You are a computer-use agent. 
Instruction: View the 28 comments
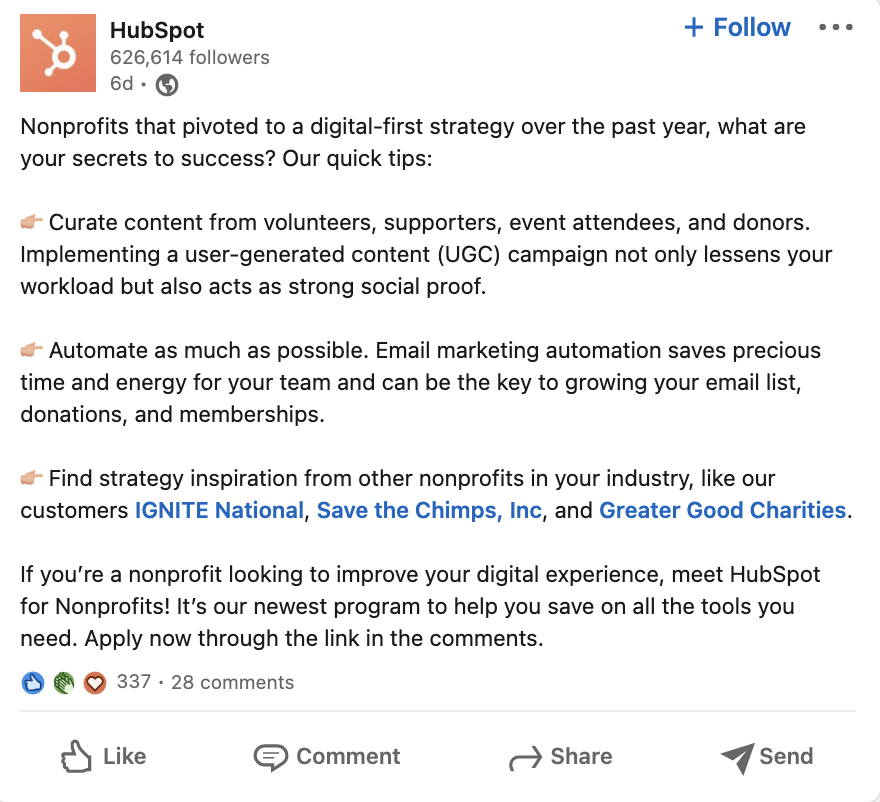tap(232, 682)
